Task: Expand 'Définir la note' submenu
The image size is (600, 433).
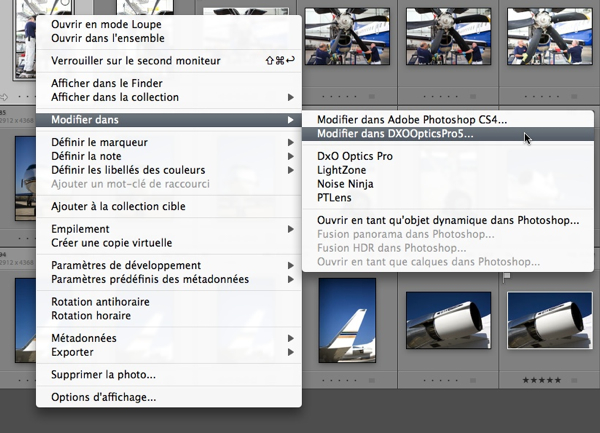Action: (x=169, y=156)
